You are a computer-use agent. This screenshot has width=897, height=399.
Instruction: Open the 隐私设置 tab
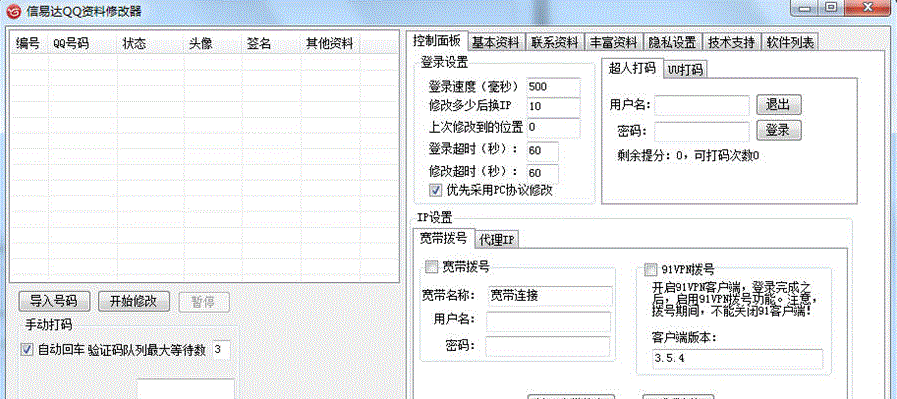coord(672,42)
